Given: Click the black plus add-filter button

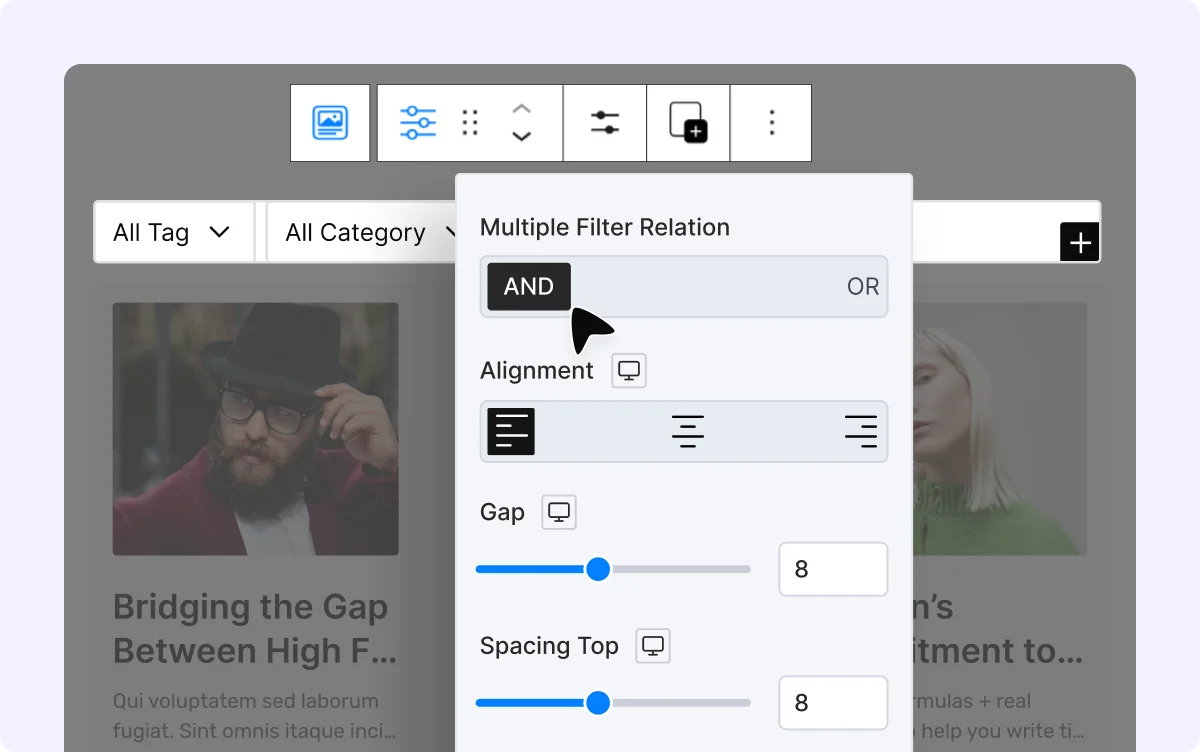Looking at the screenshot, I should pos(1080,243).
